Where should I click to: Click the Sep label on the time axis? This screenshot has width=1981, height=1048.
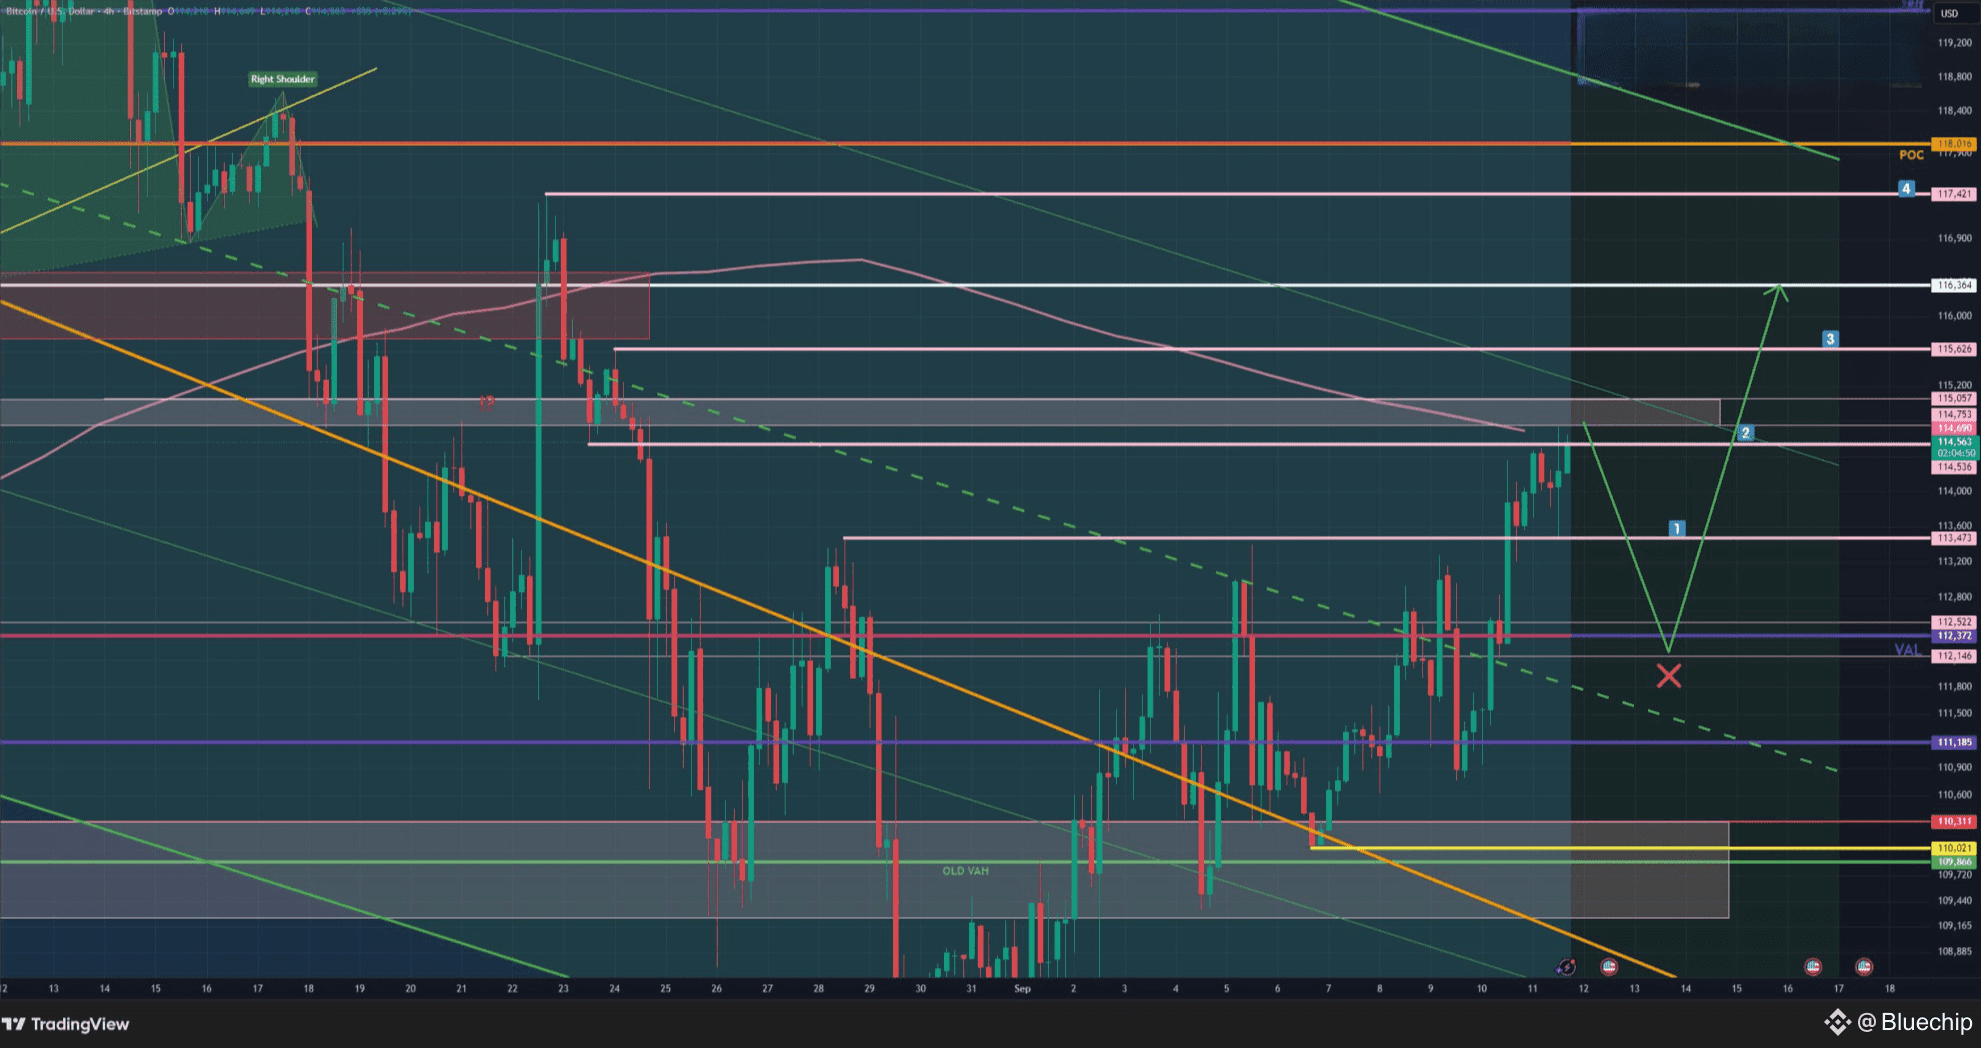(x=1022, y=989)
